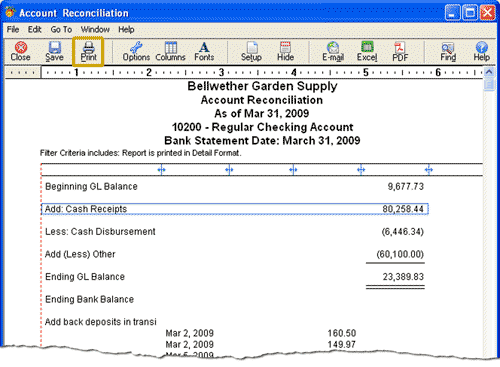Click the application icon in title bar
This screenshot has height=367, width=500.
click(10, 12)
